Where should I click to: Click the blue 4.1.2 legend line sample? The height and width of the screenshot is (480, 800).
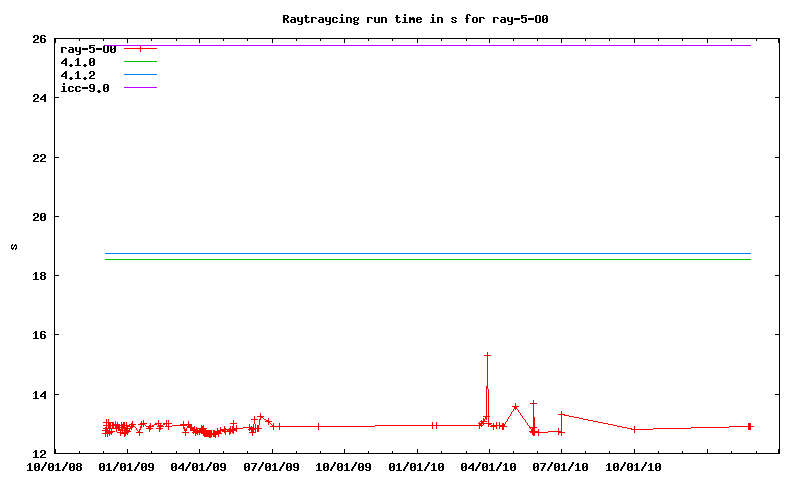point(140,75)
